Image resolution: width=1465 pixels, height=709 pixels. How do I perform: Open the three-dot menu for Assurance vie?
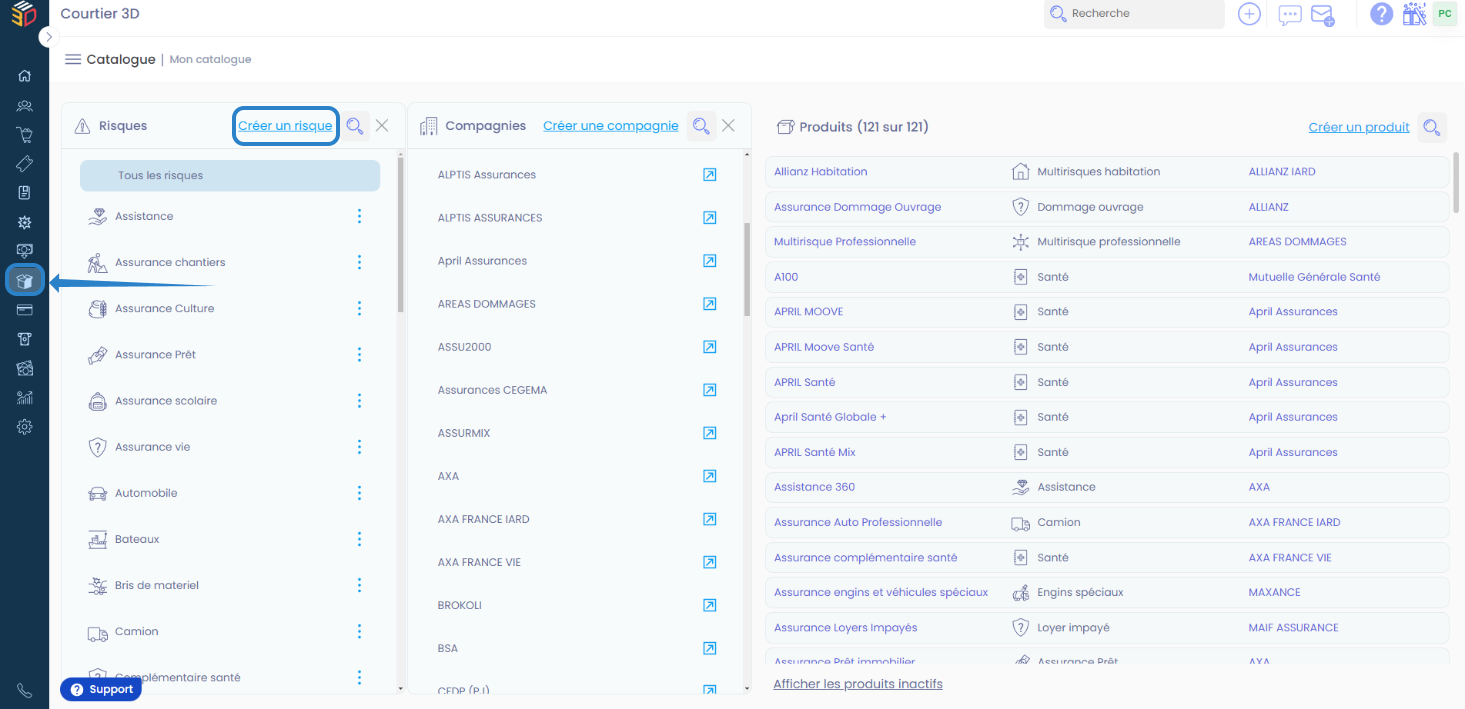click(360, 447)
